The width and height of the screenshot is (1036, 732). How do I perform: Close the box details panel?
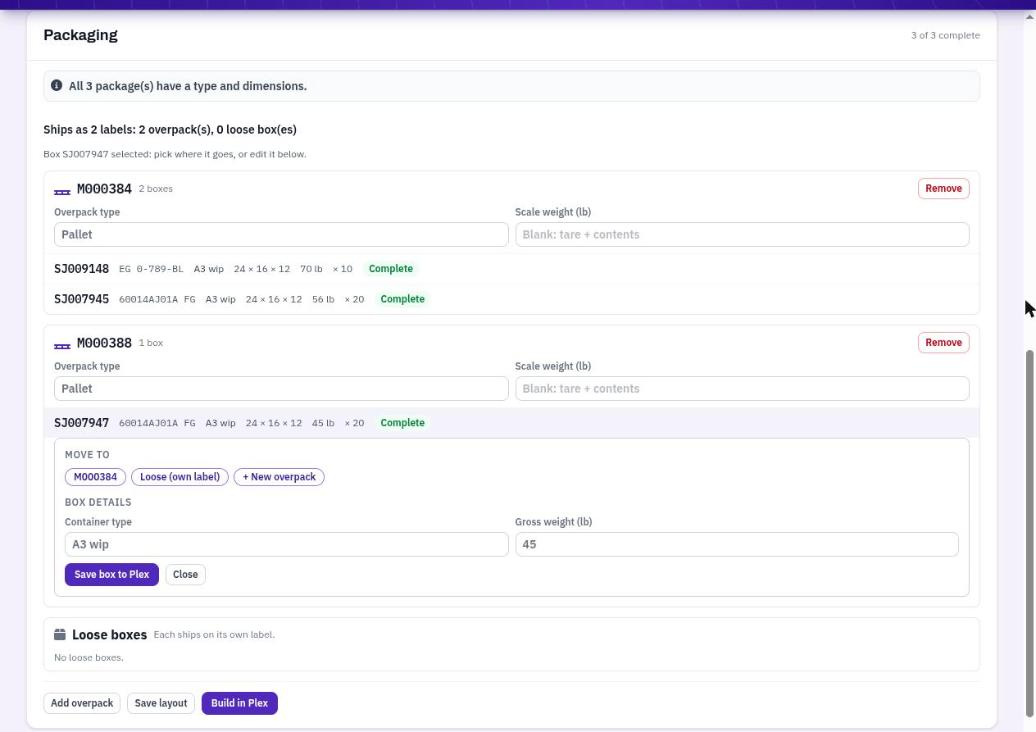[185, 575]
